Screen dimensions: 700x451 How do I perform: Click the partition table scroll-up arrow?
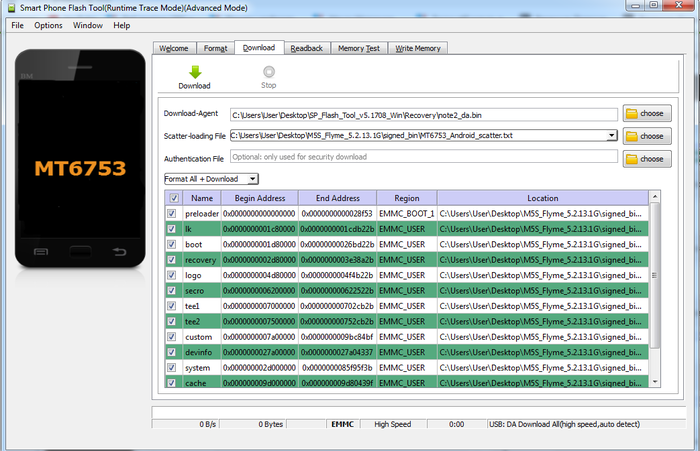pos(654,196)
